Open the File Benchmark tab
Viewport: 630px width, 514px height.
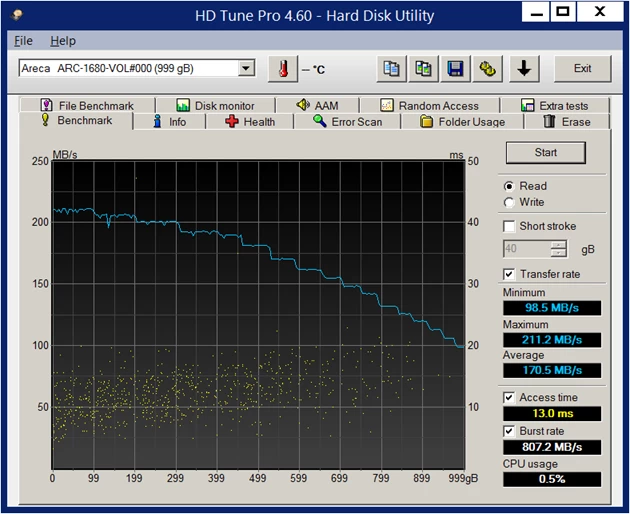[x=87, y=106]
